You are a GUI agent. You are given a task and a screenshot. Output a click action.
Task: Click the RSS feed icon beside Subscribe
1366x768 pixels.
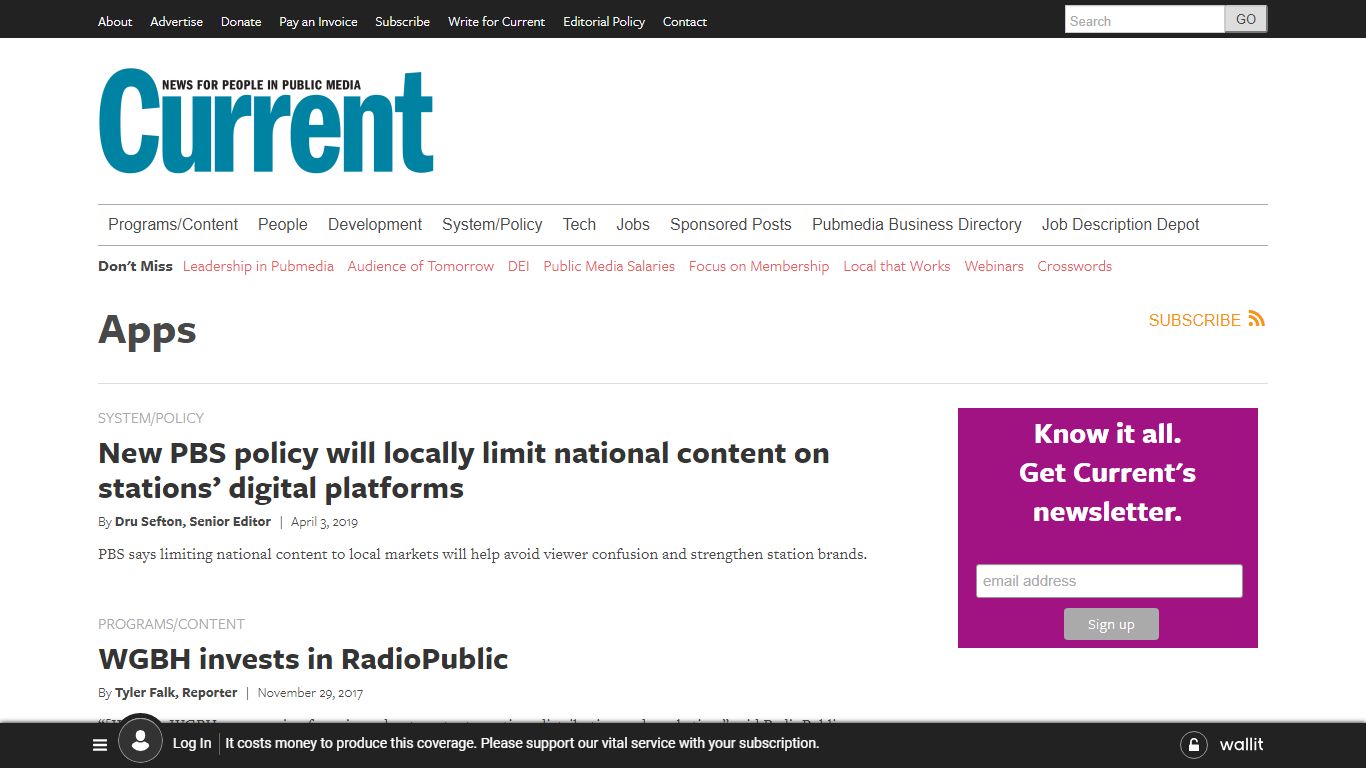[x=1257, y=319]
